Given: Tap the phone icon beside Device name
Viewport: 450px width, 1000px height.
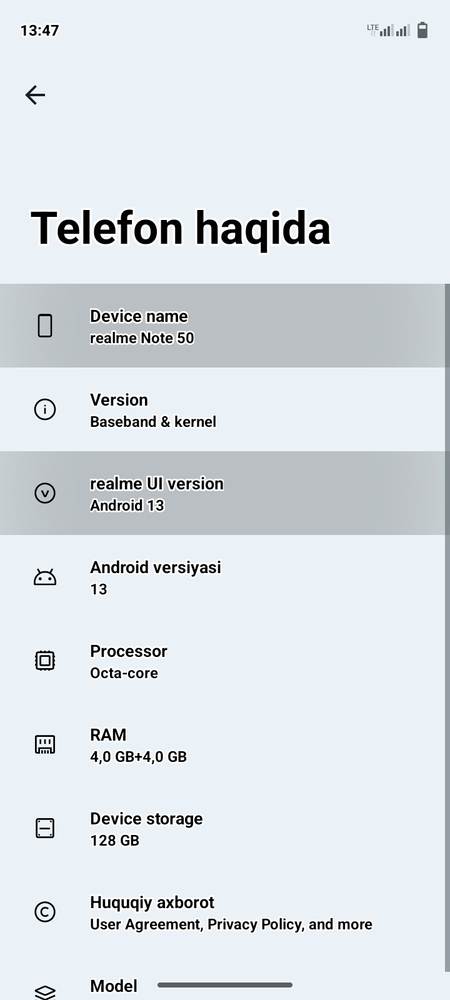Looking at the screenshot, I should click(45, 326).
